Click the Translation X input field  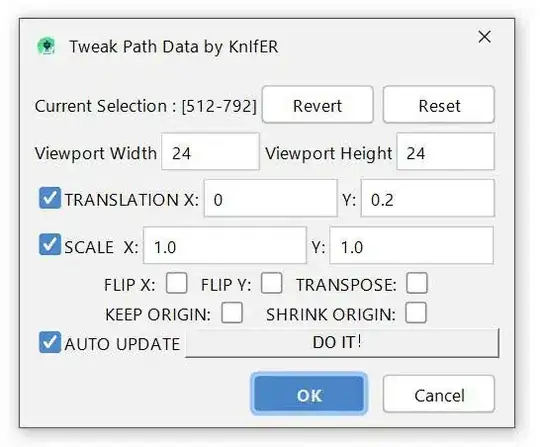[x=271, y=198]
